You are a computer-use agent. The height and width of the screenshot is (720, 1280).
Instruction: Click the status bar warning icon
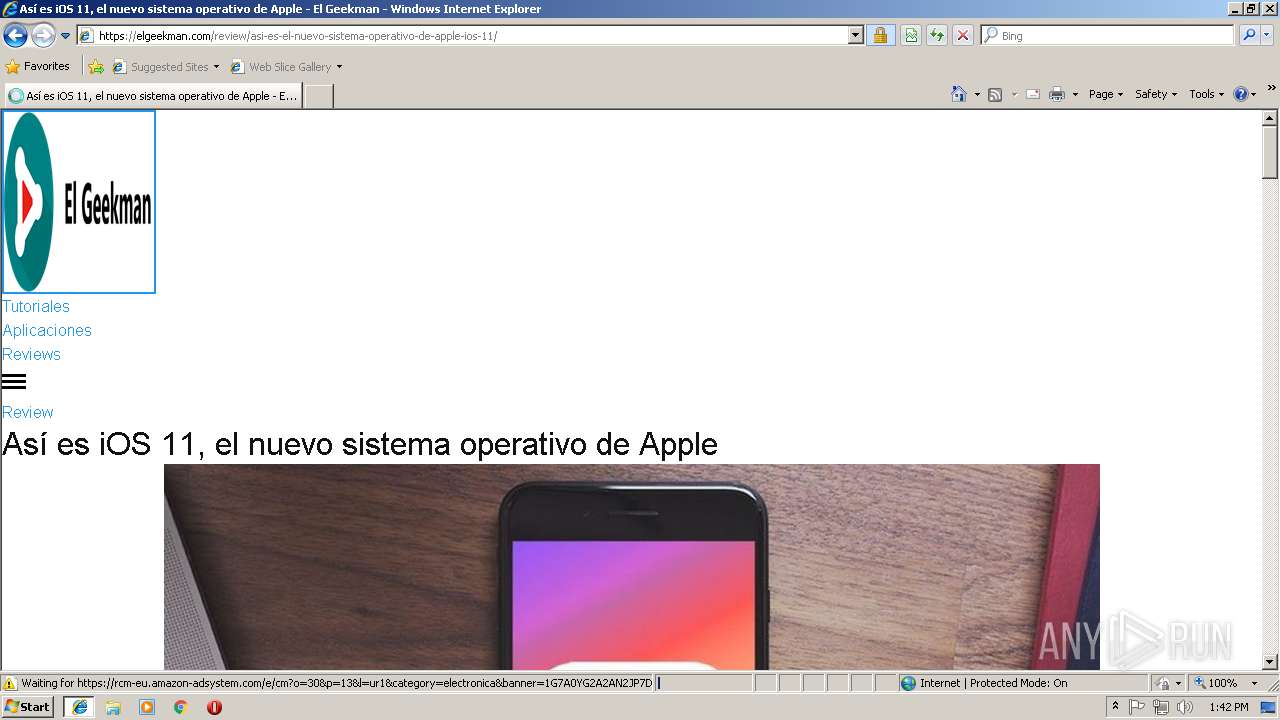pyautogui.click(x=10, y=683)
